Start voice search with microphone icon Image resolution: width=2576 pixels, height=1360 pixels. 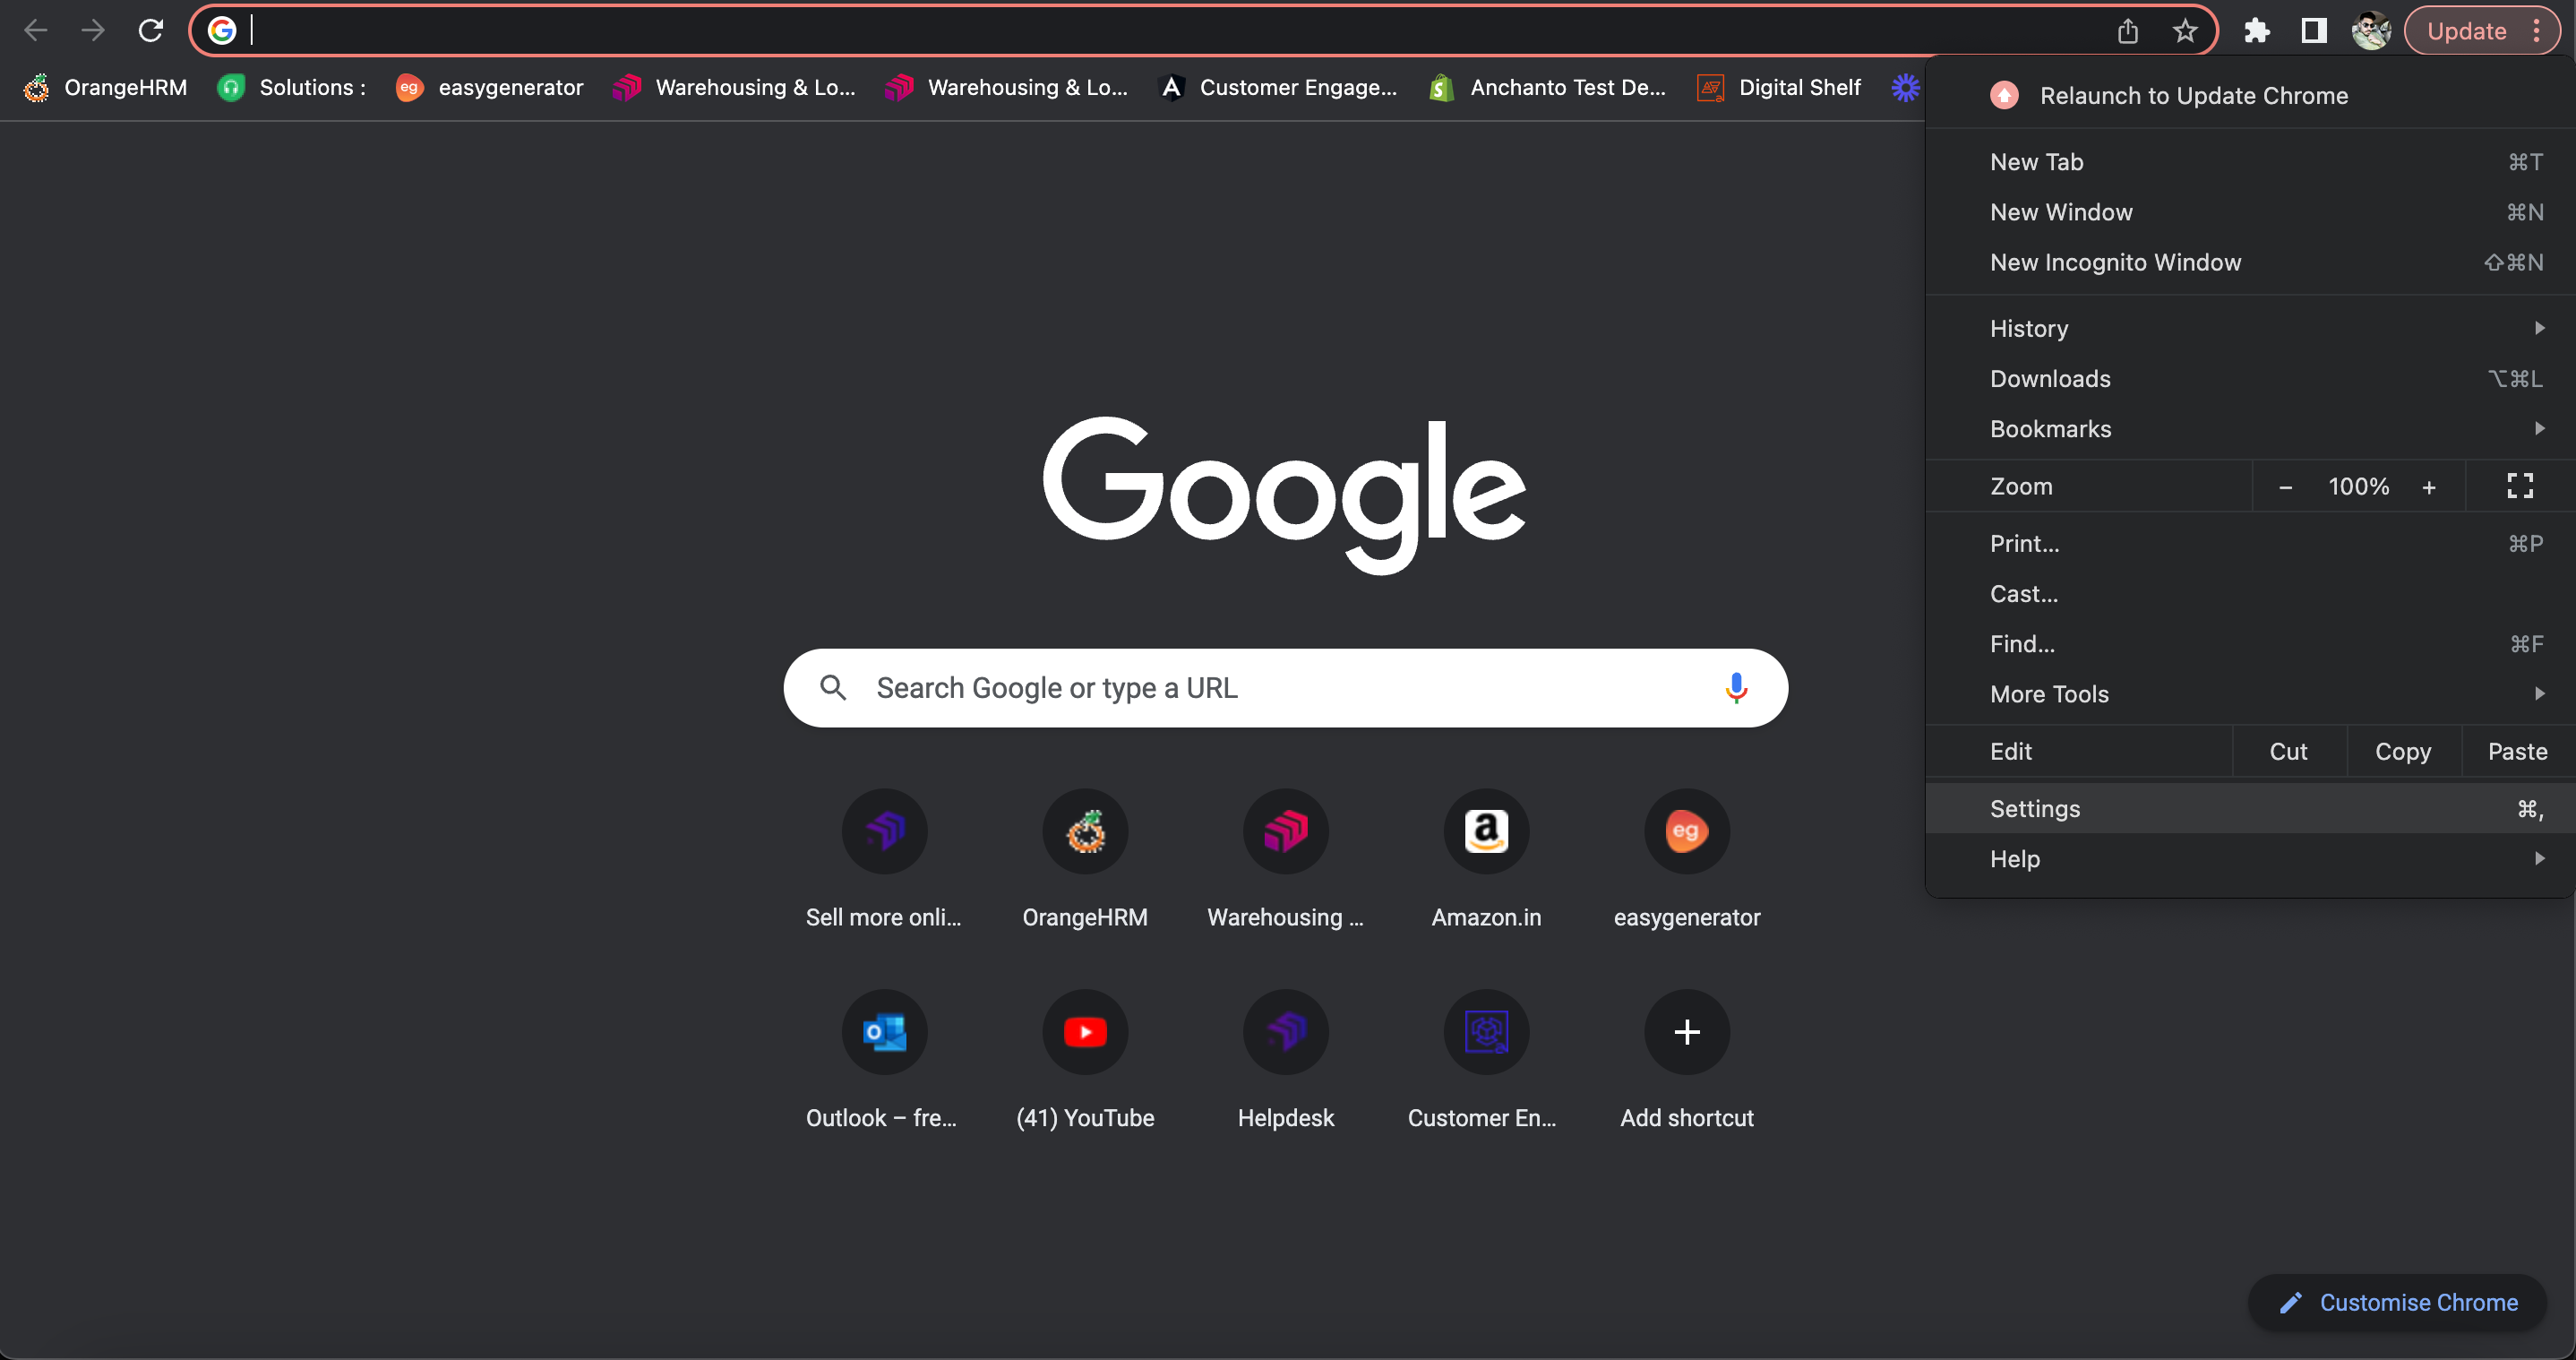click(1736, 688)
